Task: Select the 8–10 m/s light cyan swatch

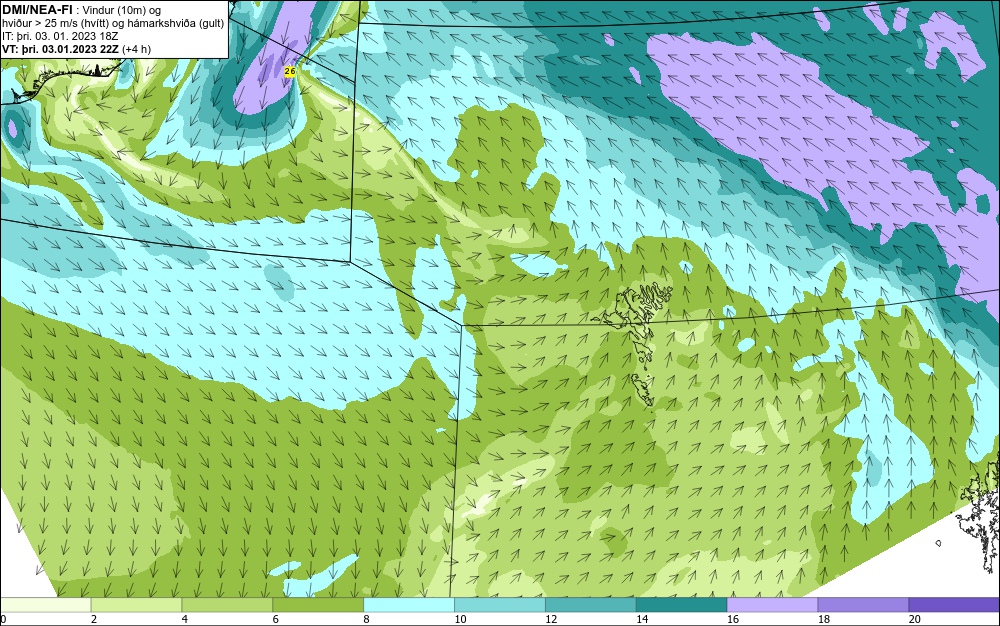Action: pos(409,605)
